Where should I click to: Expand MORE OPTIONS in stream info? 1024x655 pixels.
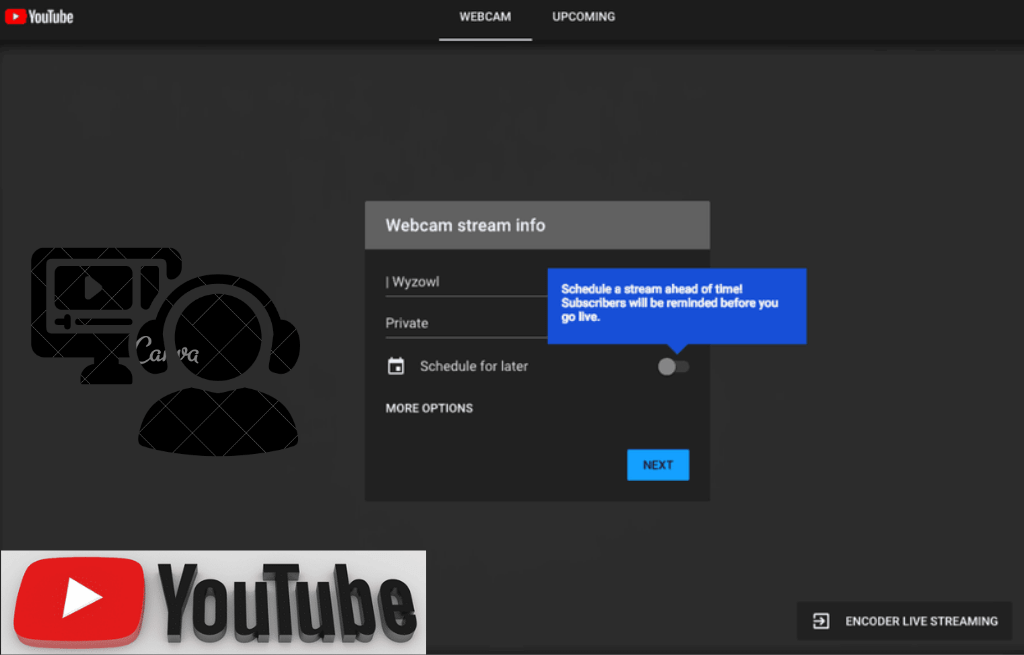pyautogui.click(x=429, y=408)
